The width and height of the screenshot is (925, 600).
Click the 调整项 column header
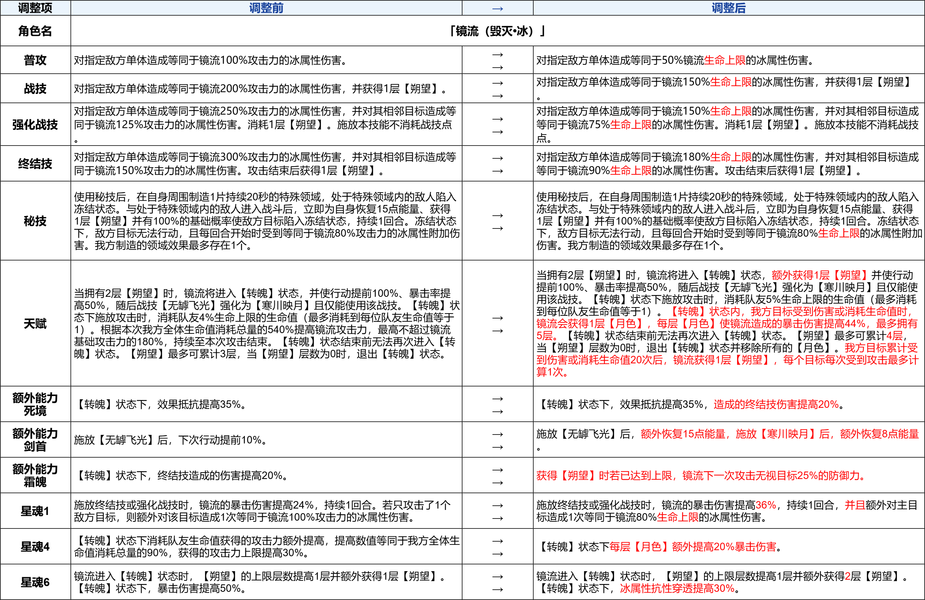point(36,7)
